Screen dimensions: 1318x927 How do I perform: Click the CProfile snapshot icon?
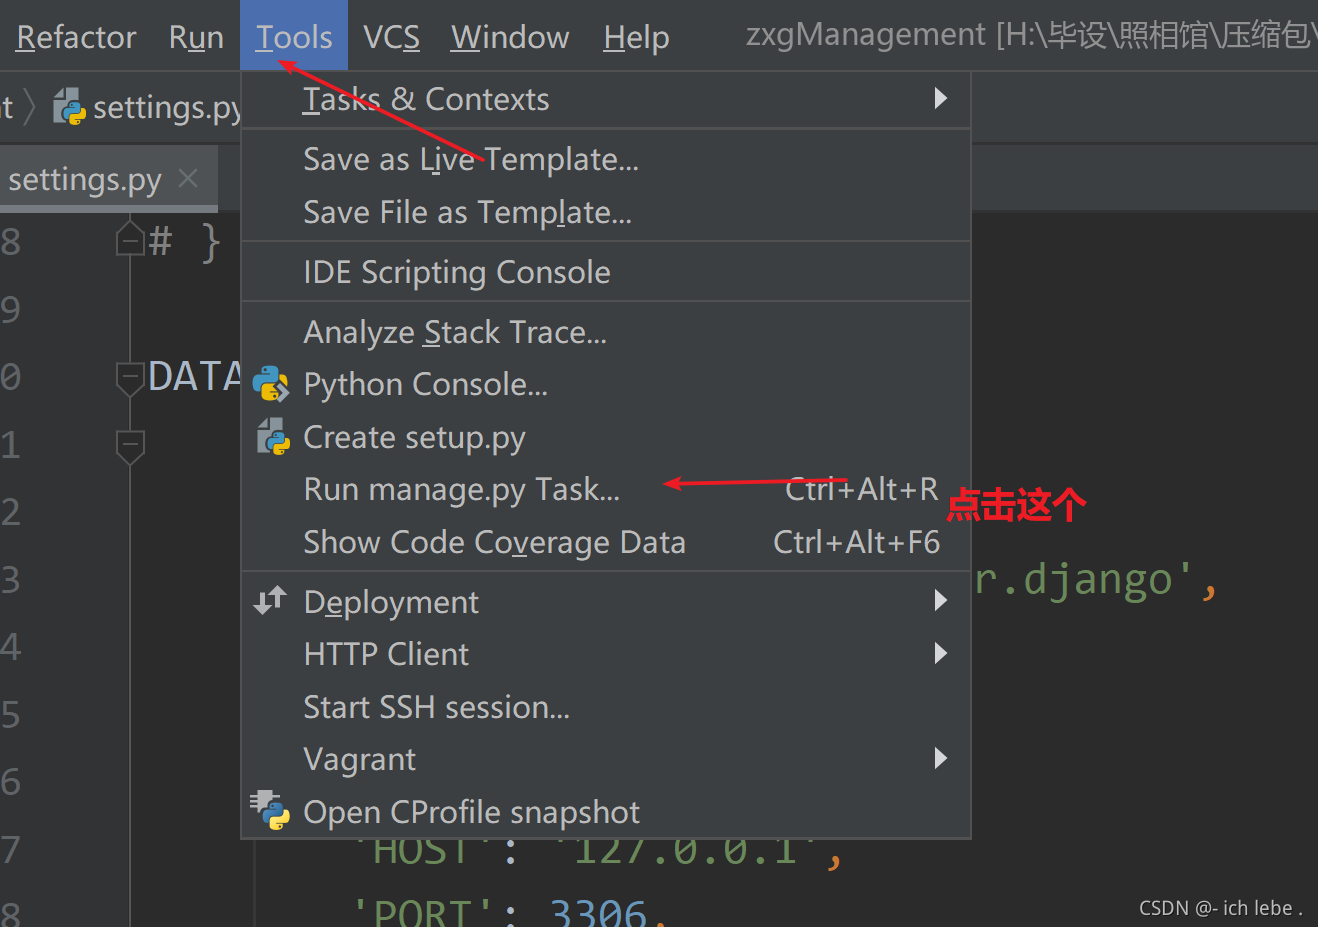270,810
